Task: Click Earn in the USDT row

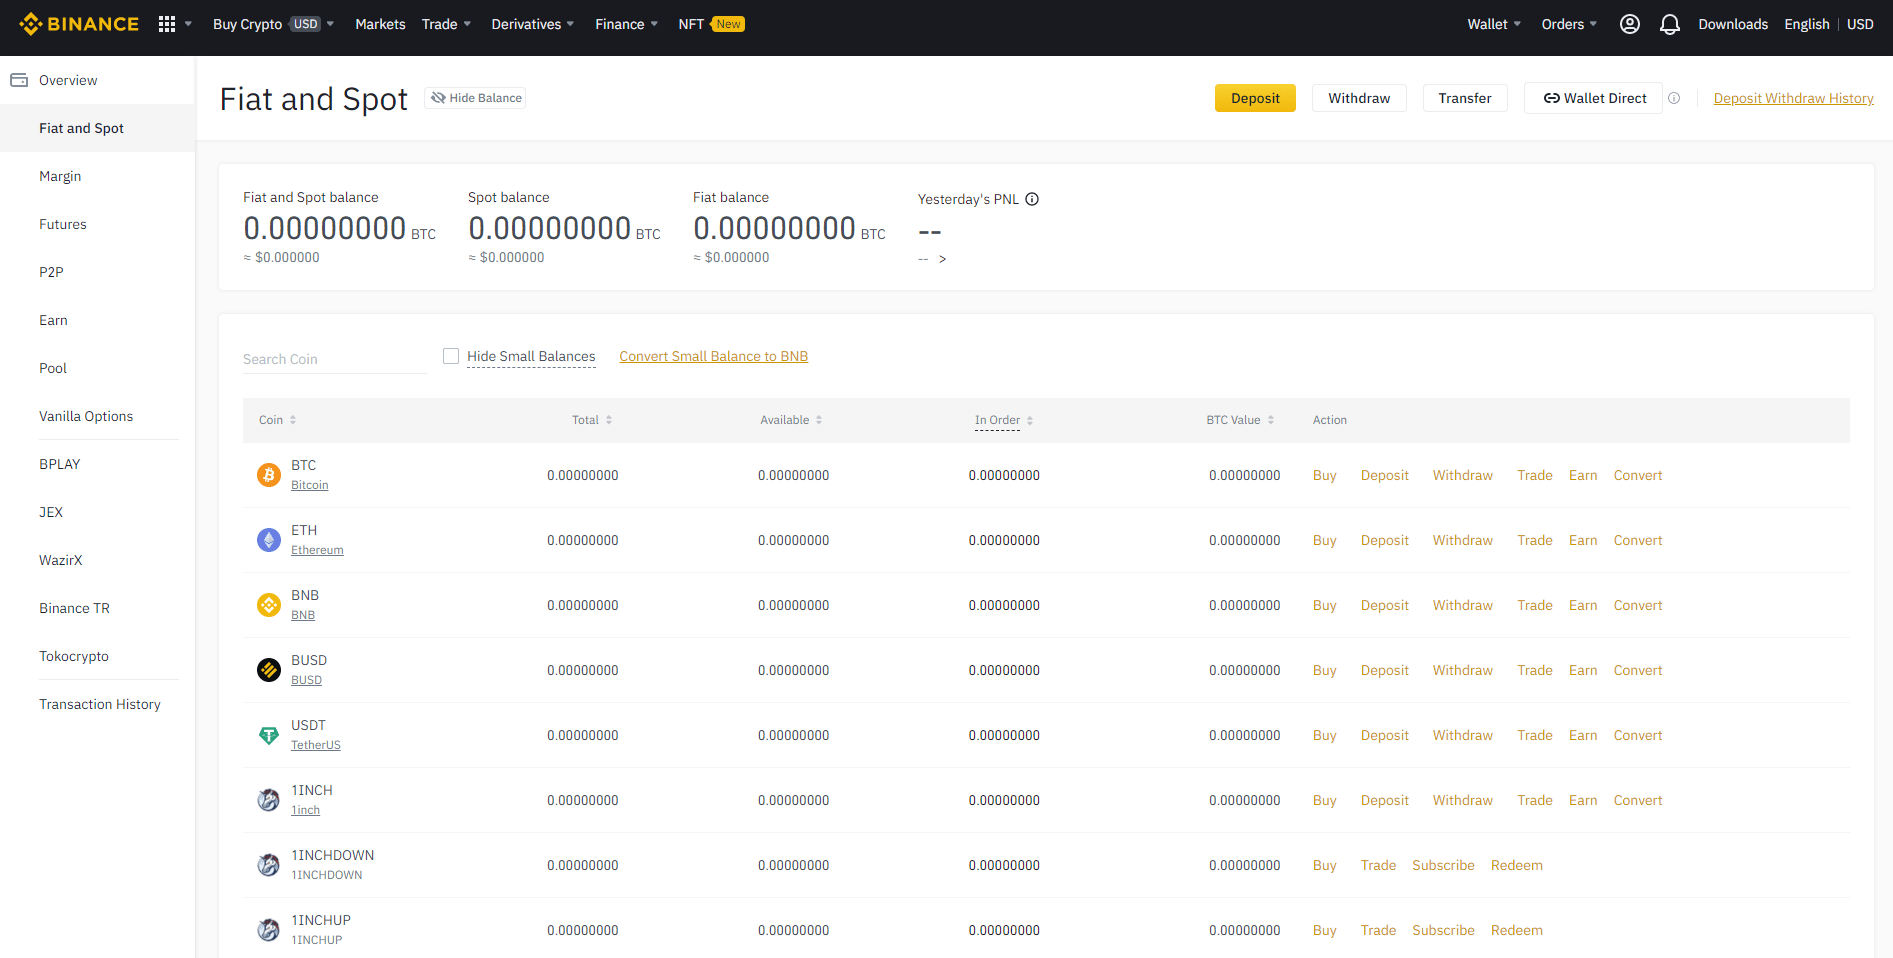Action: coord(1583,735)
